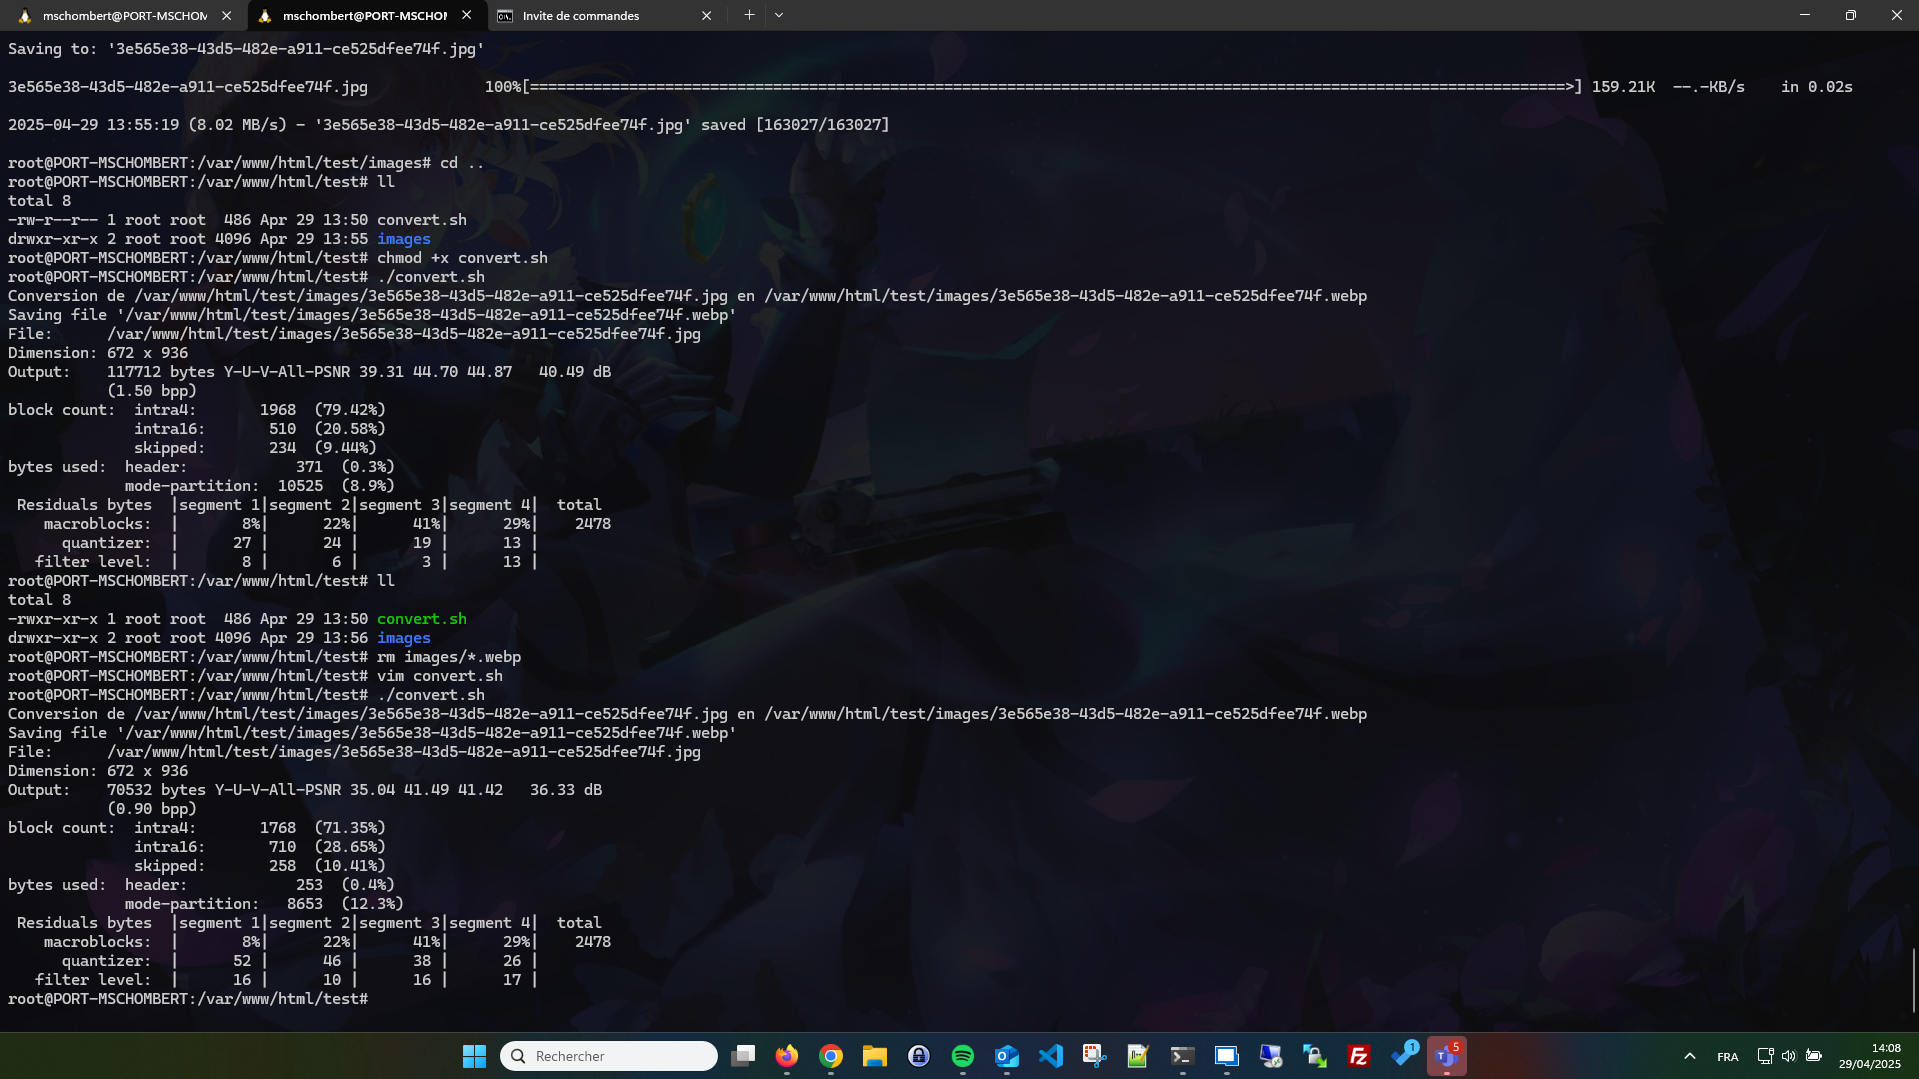Open the FRA keyboard language selector

click(x=1727, y=1056)
